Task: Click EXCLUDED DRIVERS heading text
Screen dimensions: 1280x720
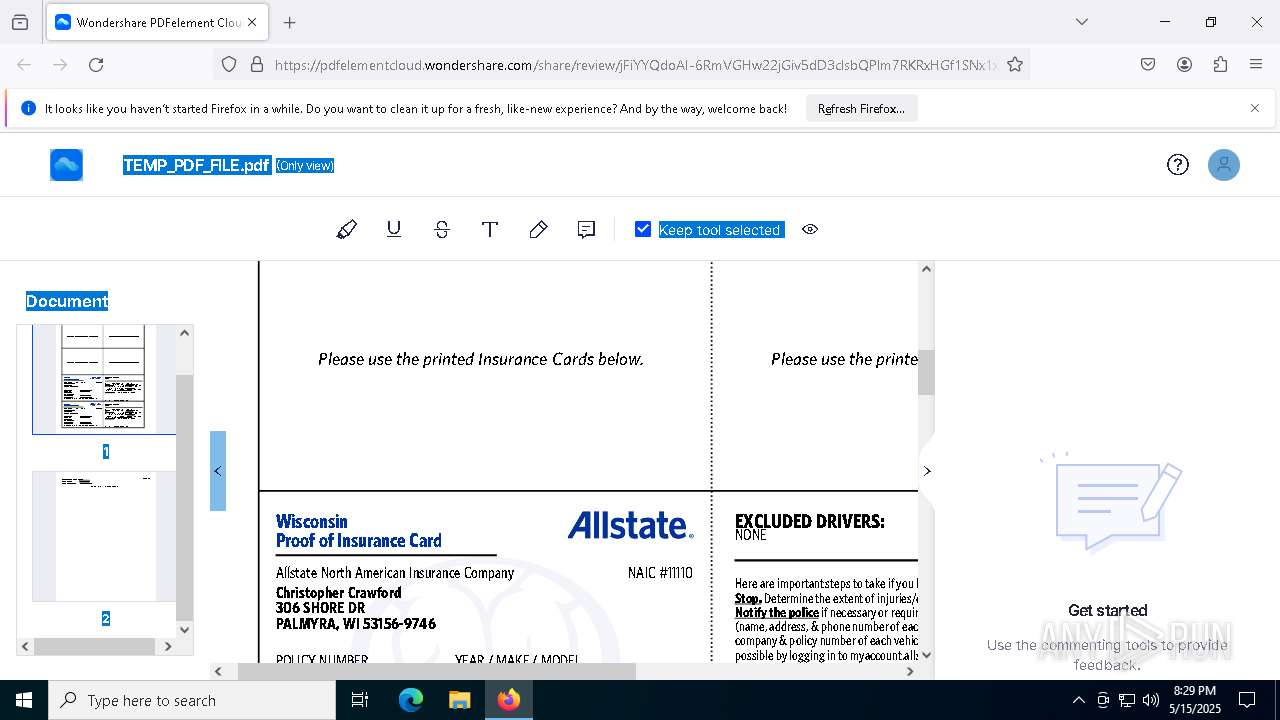Action: pyautogui.click(x=809, y=521)
